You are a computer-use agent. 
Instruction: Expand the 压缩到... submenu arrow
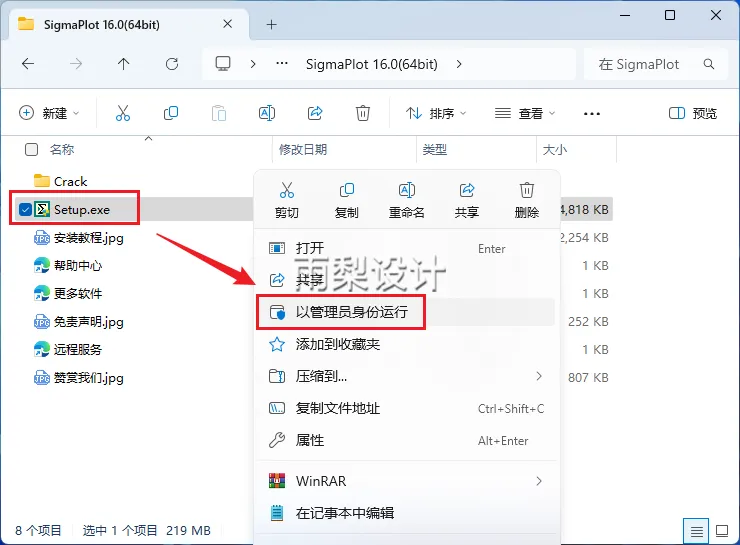click(539, 376)
